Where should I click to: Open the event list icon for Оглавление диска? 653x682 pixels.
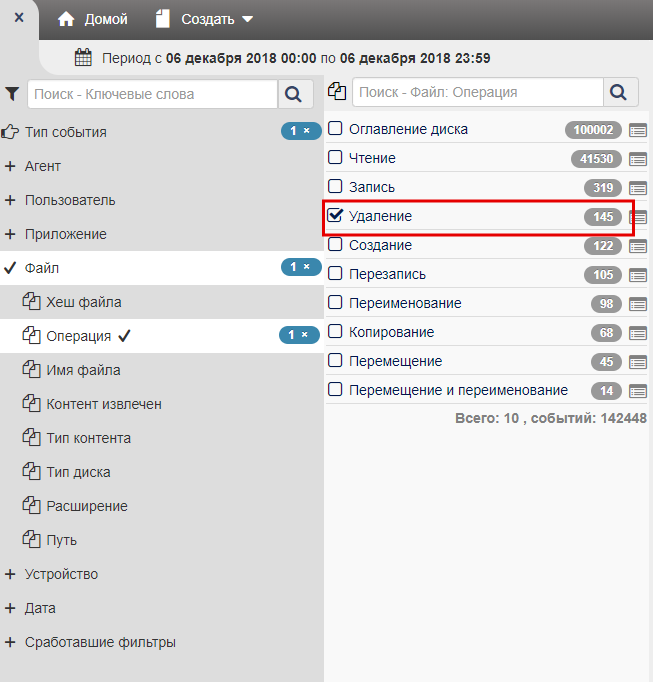pyautogui.click(x=638, y=130)
